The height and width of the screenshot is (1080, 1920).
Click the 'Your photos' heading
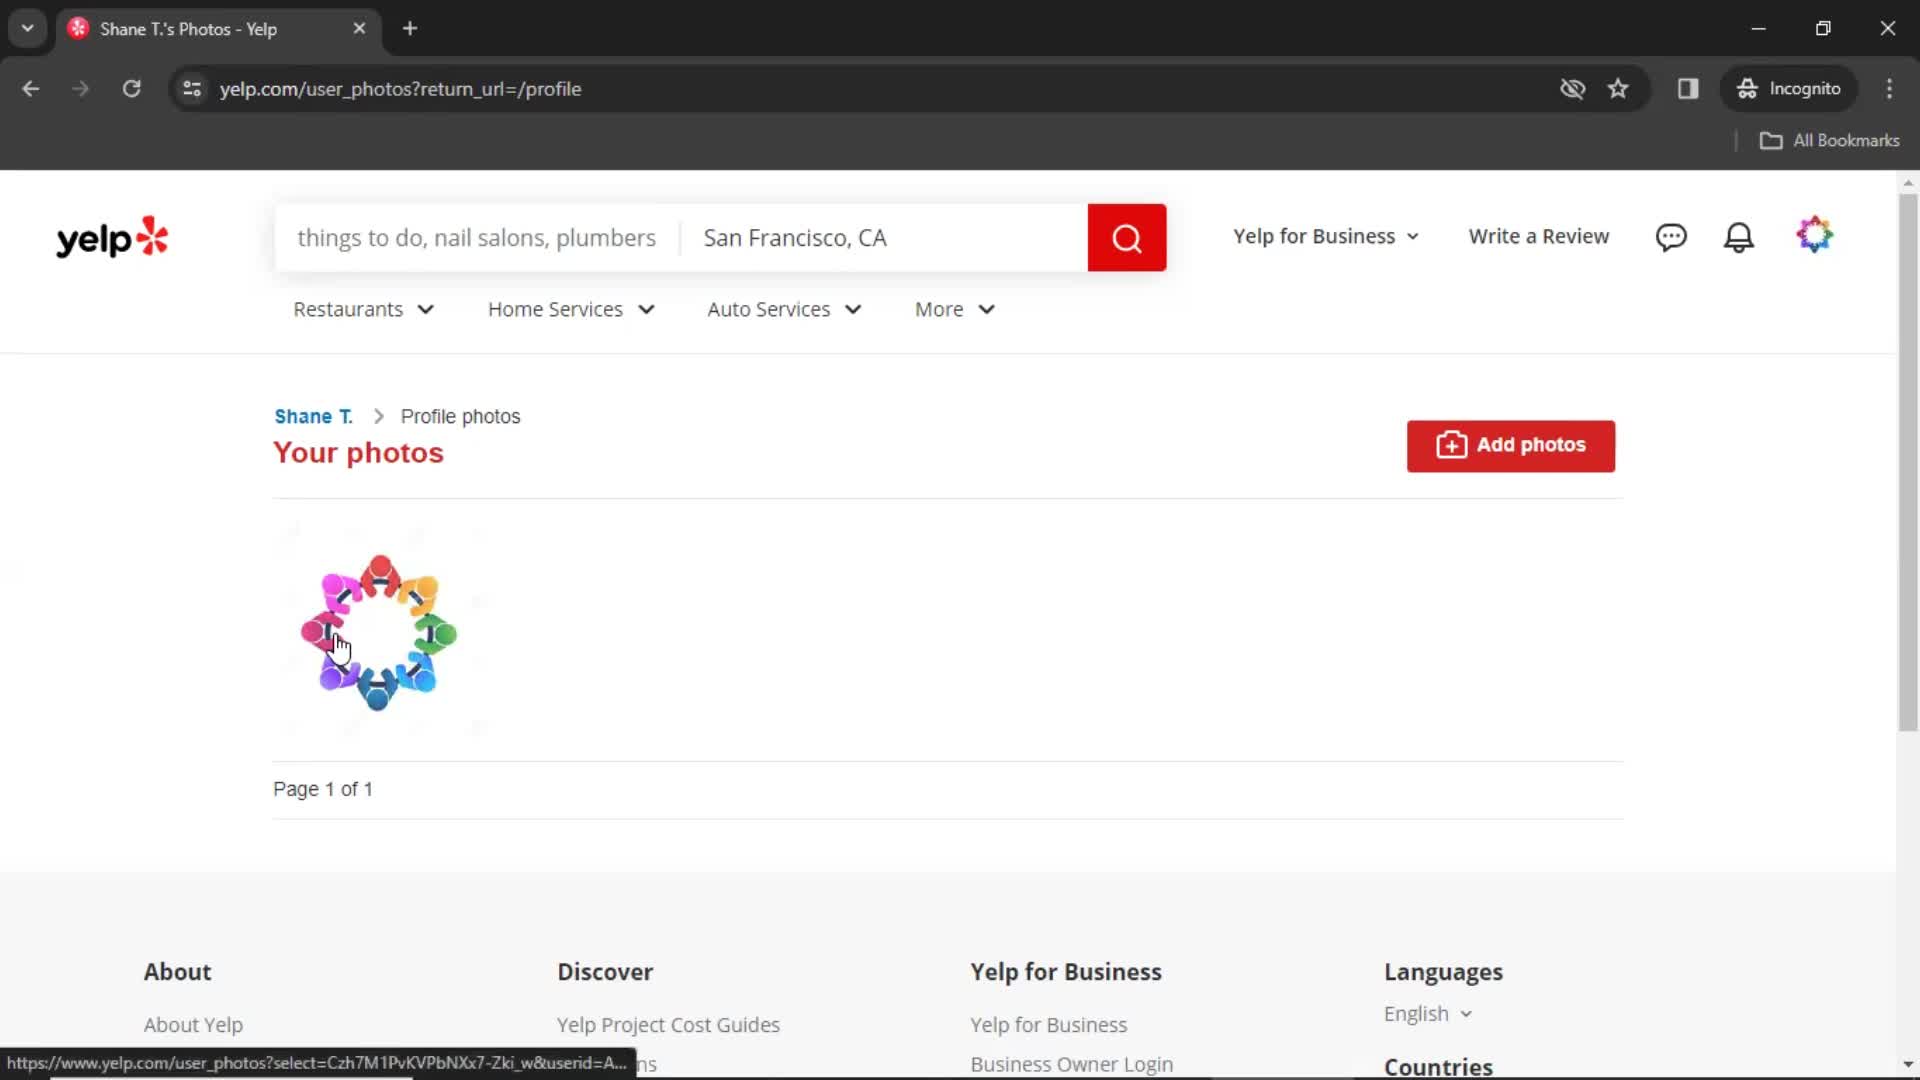(x=358, y=453)
